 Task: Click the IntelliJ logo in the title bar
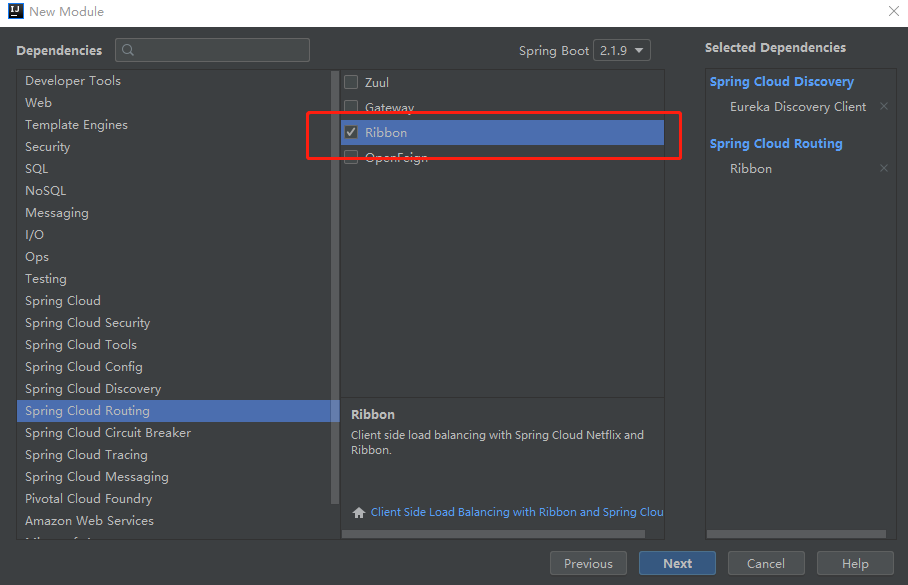click(x=15, y=12)
